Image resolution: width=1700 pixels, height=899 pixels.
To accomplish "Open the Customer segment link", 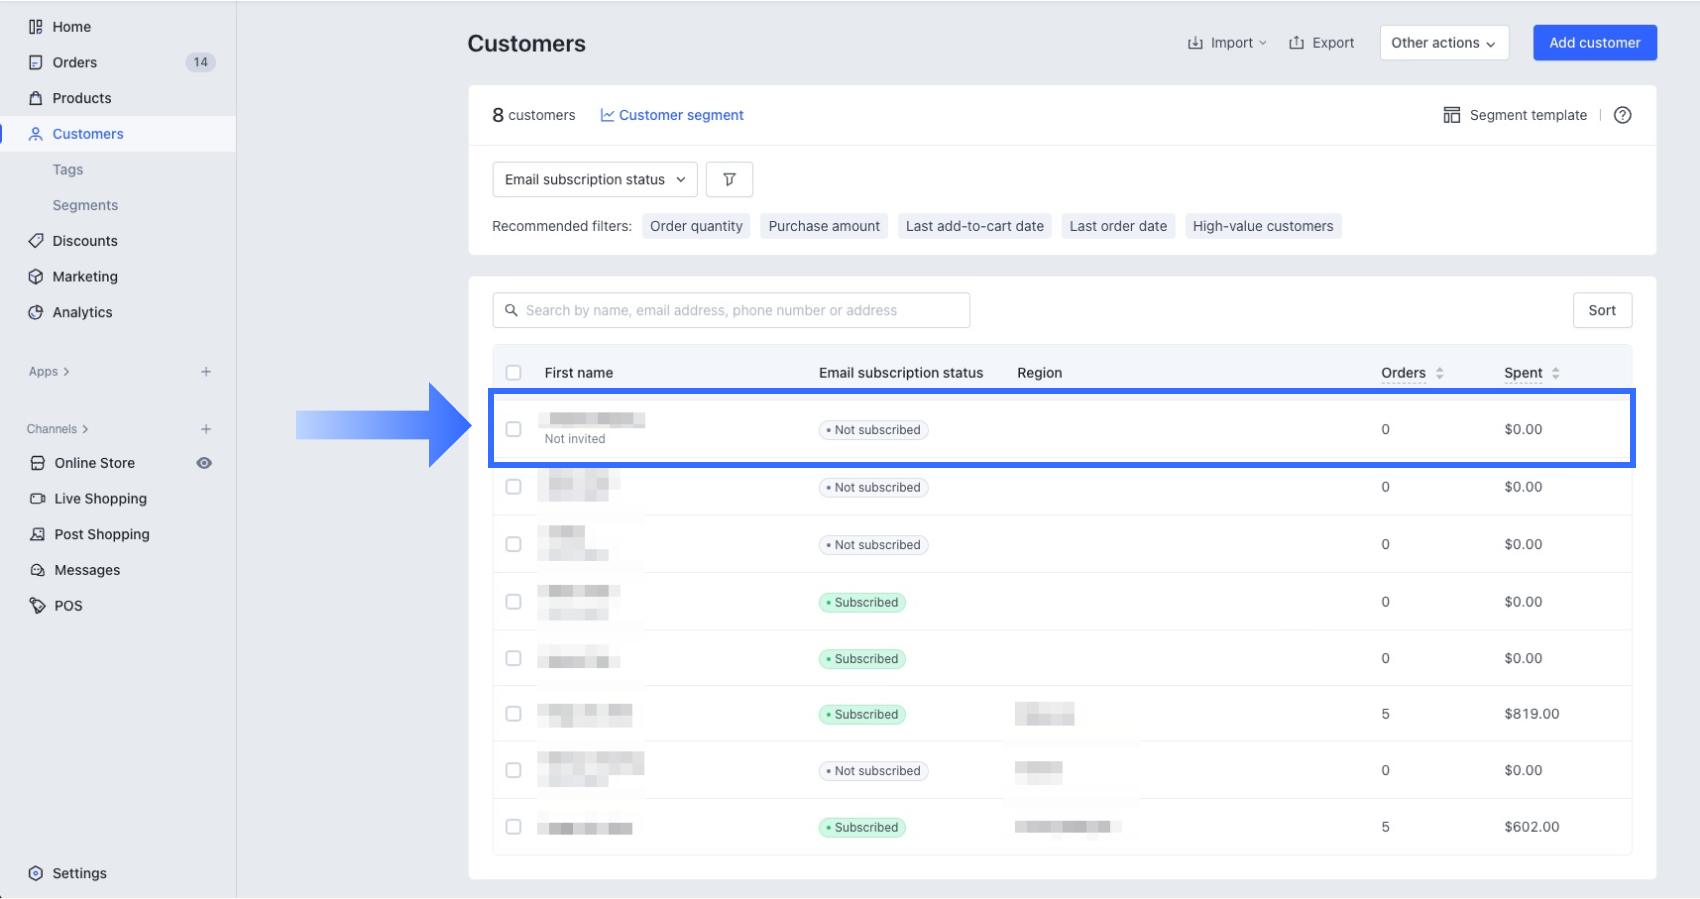I will pos(672,115).
